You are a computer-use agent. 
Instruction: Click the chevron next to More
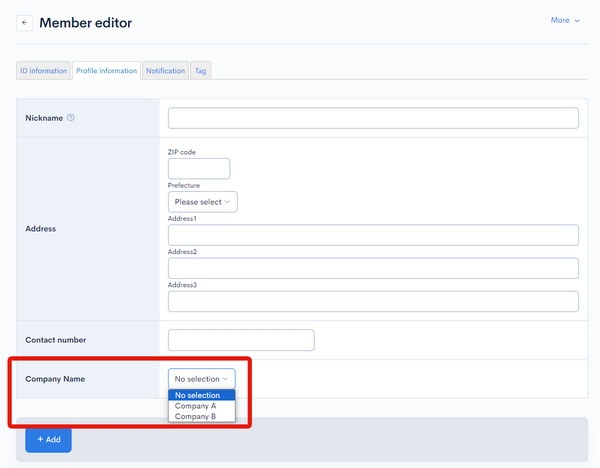(577, 21)
